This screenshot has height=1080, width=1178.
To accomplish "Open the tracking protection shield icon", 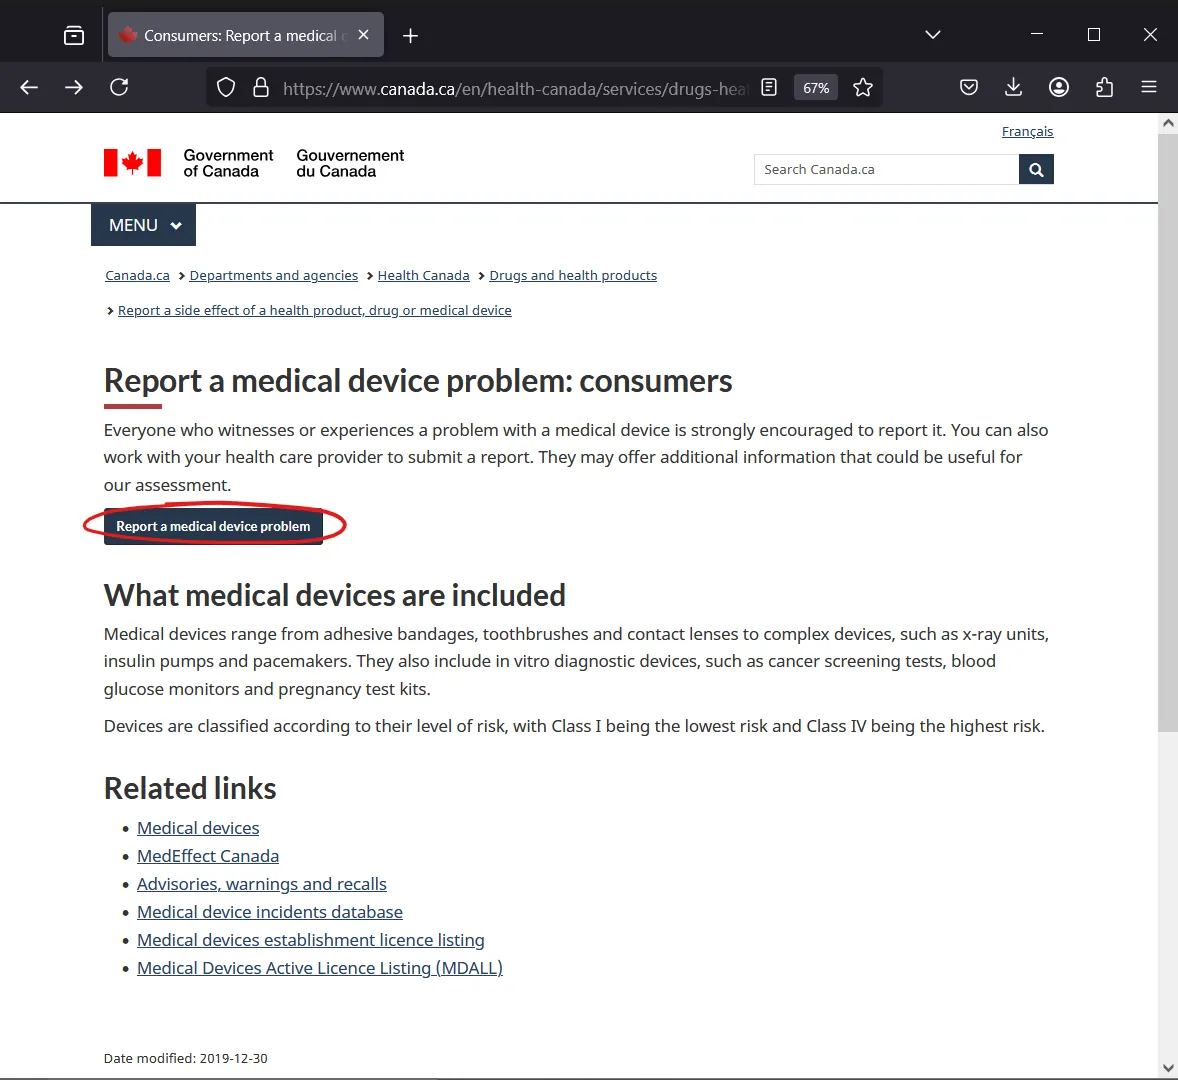I will [225, 88].
